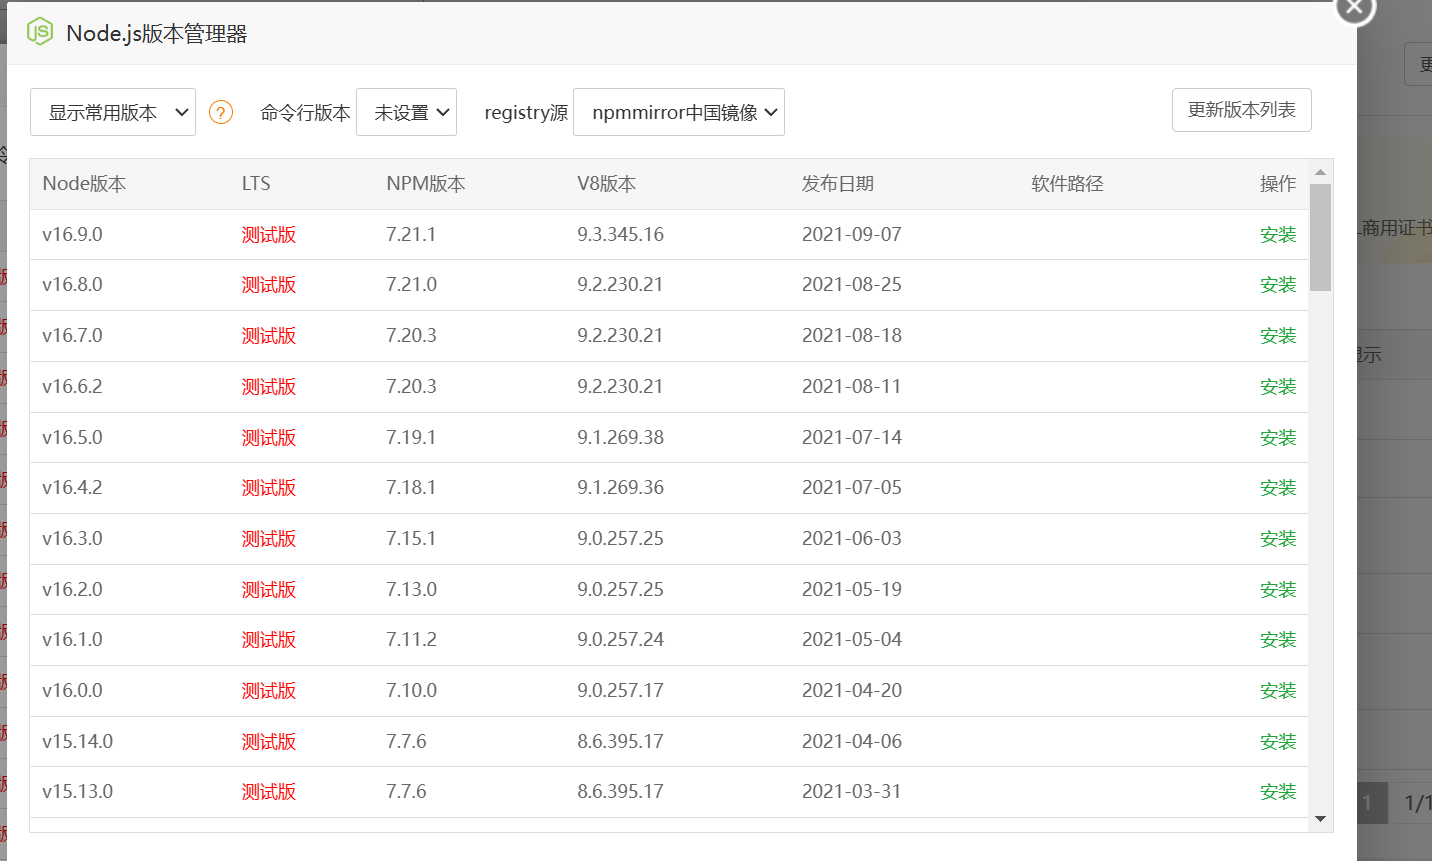This screenshot has width=1432, height=861.
Task: Click V8 version 9.3.345.16 cell
Action: [x=620, y=234]
